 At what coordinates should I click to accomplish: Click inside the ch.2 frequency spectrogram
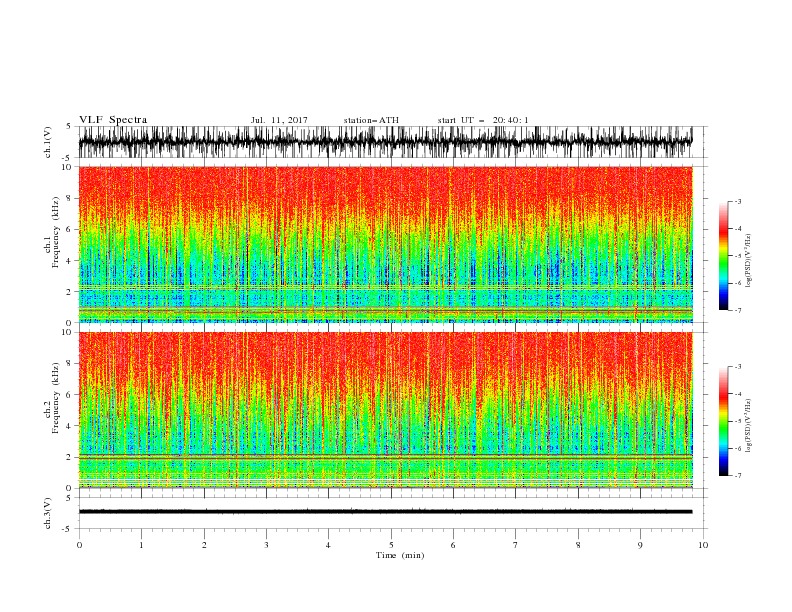coord(385,410)
